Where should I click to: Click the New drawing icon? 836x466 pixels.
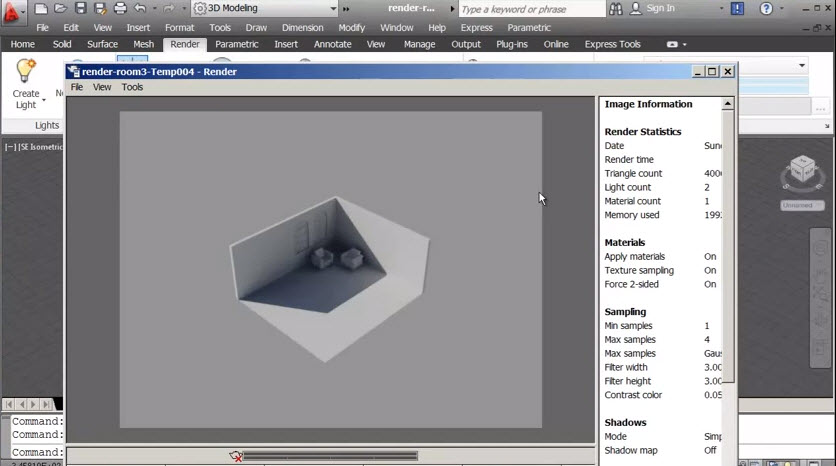41,9
